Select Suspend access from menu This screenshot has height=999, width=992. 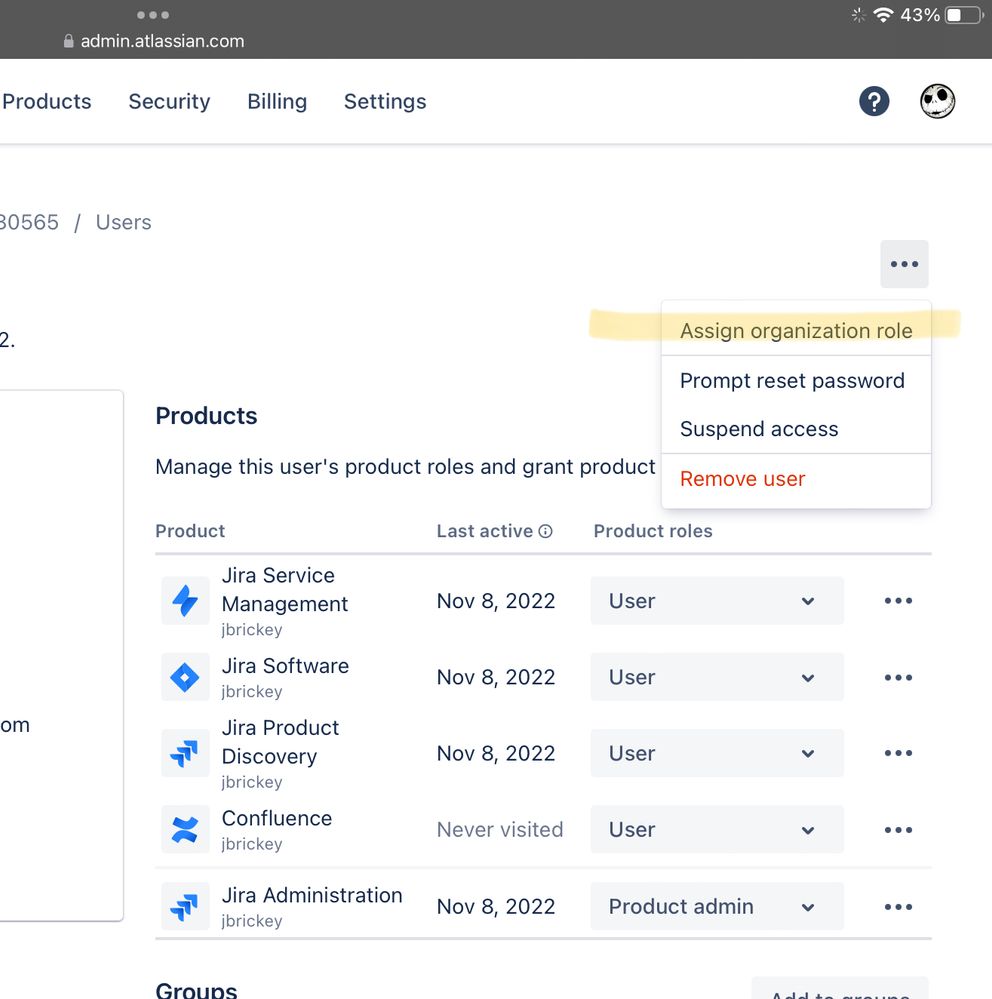pyautogui.click(x=796, y=429)
